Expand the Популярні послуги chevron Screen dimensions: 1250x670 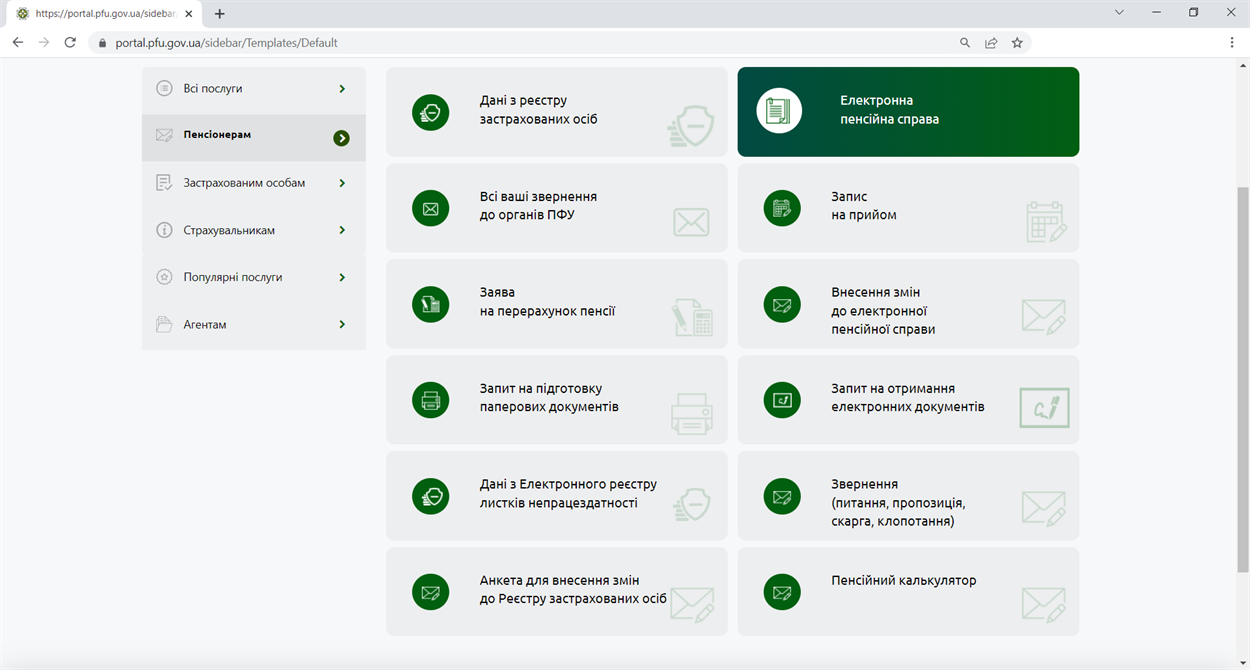coord(342,277)
